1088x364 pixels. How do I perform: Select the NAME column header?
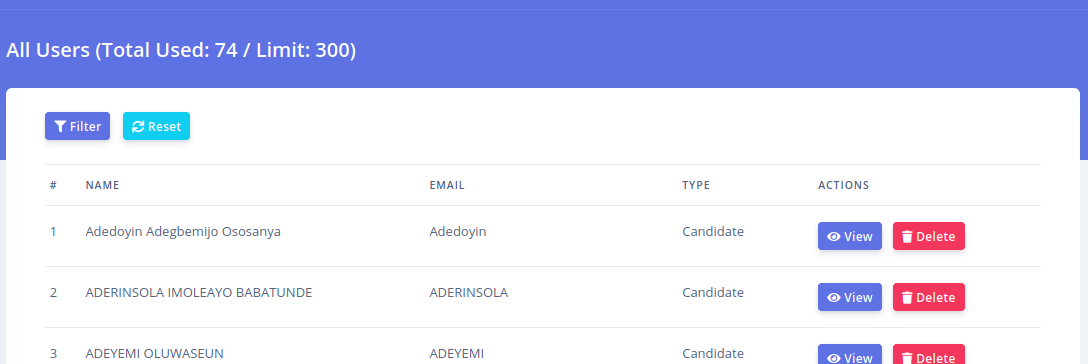pos(103,185)
